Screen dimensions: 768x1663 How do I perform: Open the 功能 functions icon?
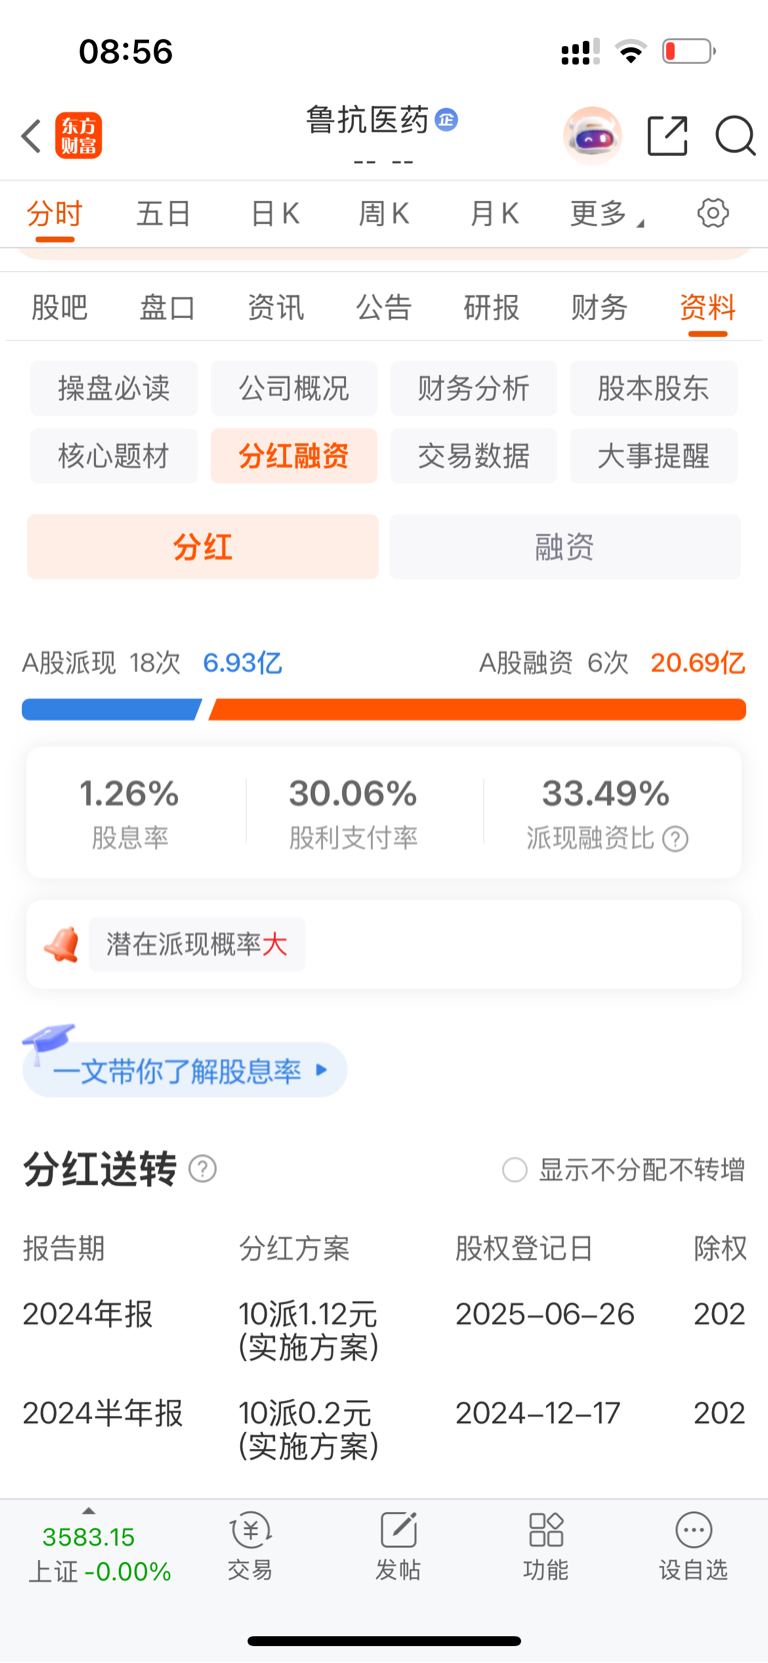546,1545
